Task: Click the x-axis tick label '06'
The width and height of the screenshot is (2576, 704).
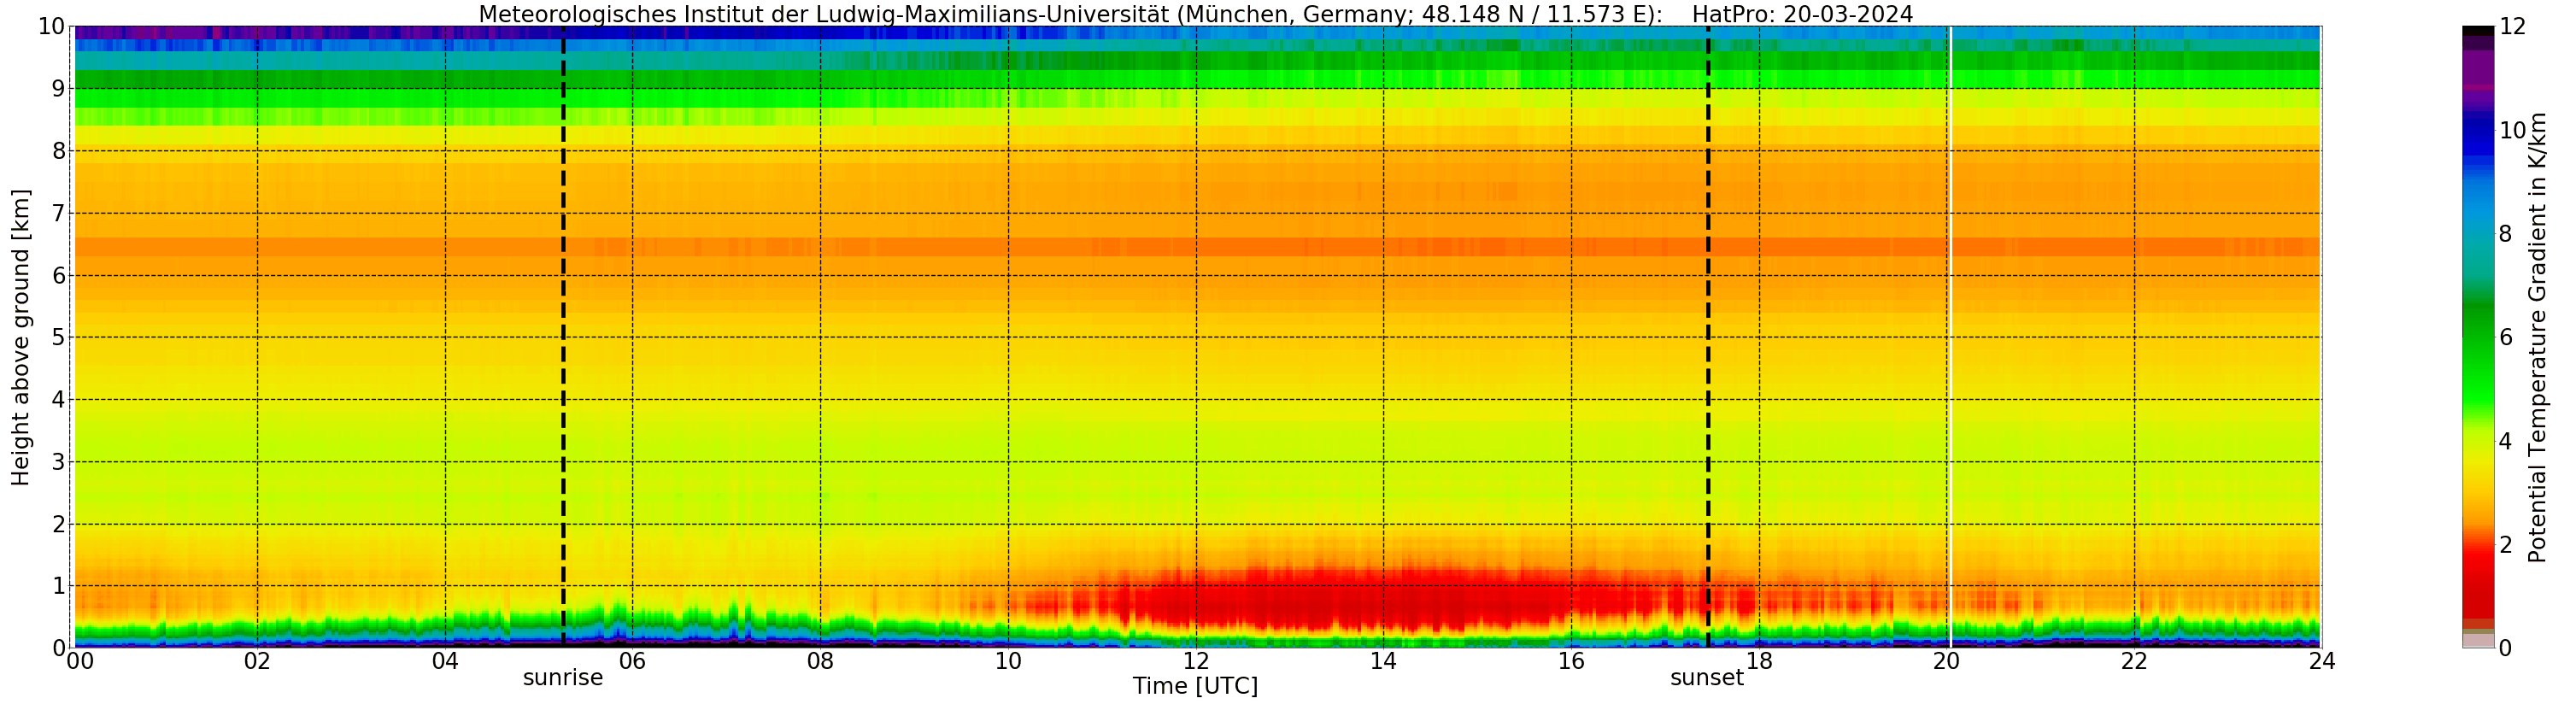Action: [632, 661]
